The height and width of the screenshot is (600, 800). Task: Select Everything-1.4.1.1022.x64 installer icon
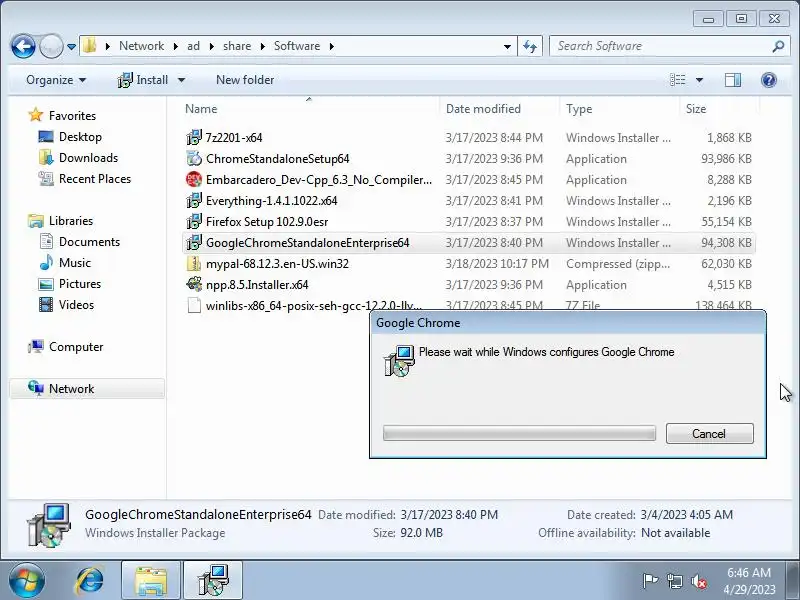pos(194,201)
